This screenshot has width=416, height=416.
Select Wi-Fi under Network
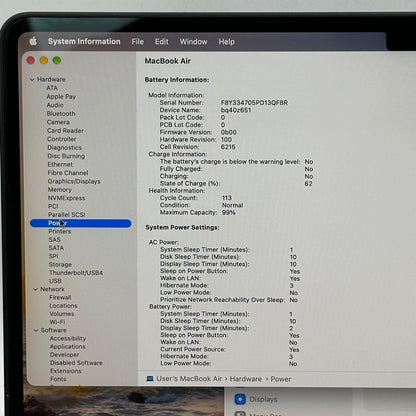pos(57,322)
